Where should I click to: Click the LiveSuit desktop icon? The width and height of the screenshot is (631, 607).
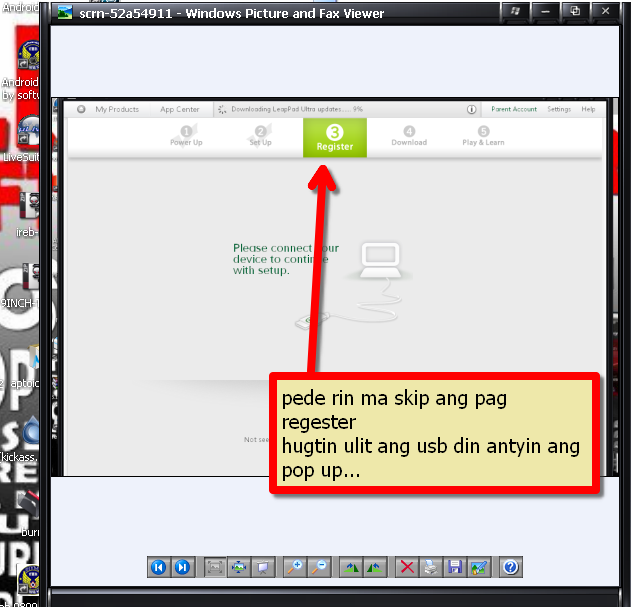[x=25, y=135]
